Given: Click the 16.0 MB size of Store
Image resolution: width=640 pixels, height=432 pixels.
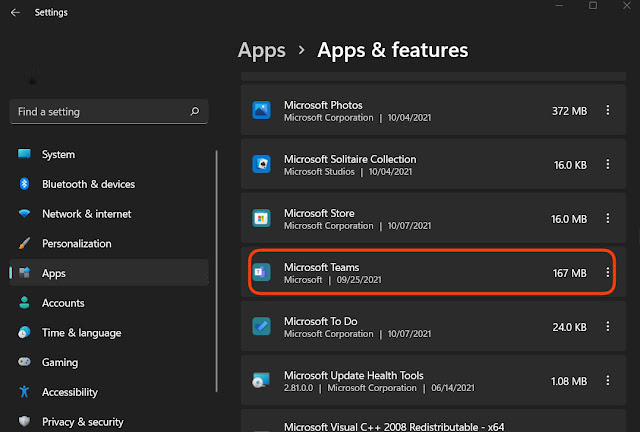Looking at the screenshot, I should tap(569, 219).
